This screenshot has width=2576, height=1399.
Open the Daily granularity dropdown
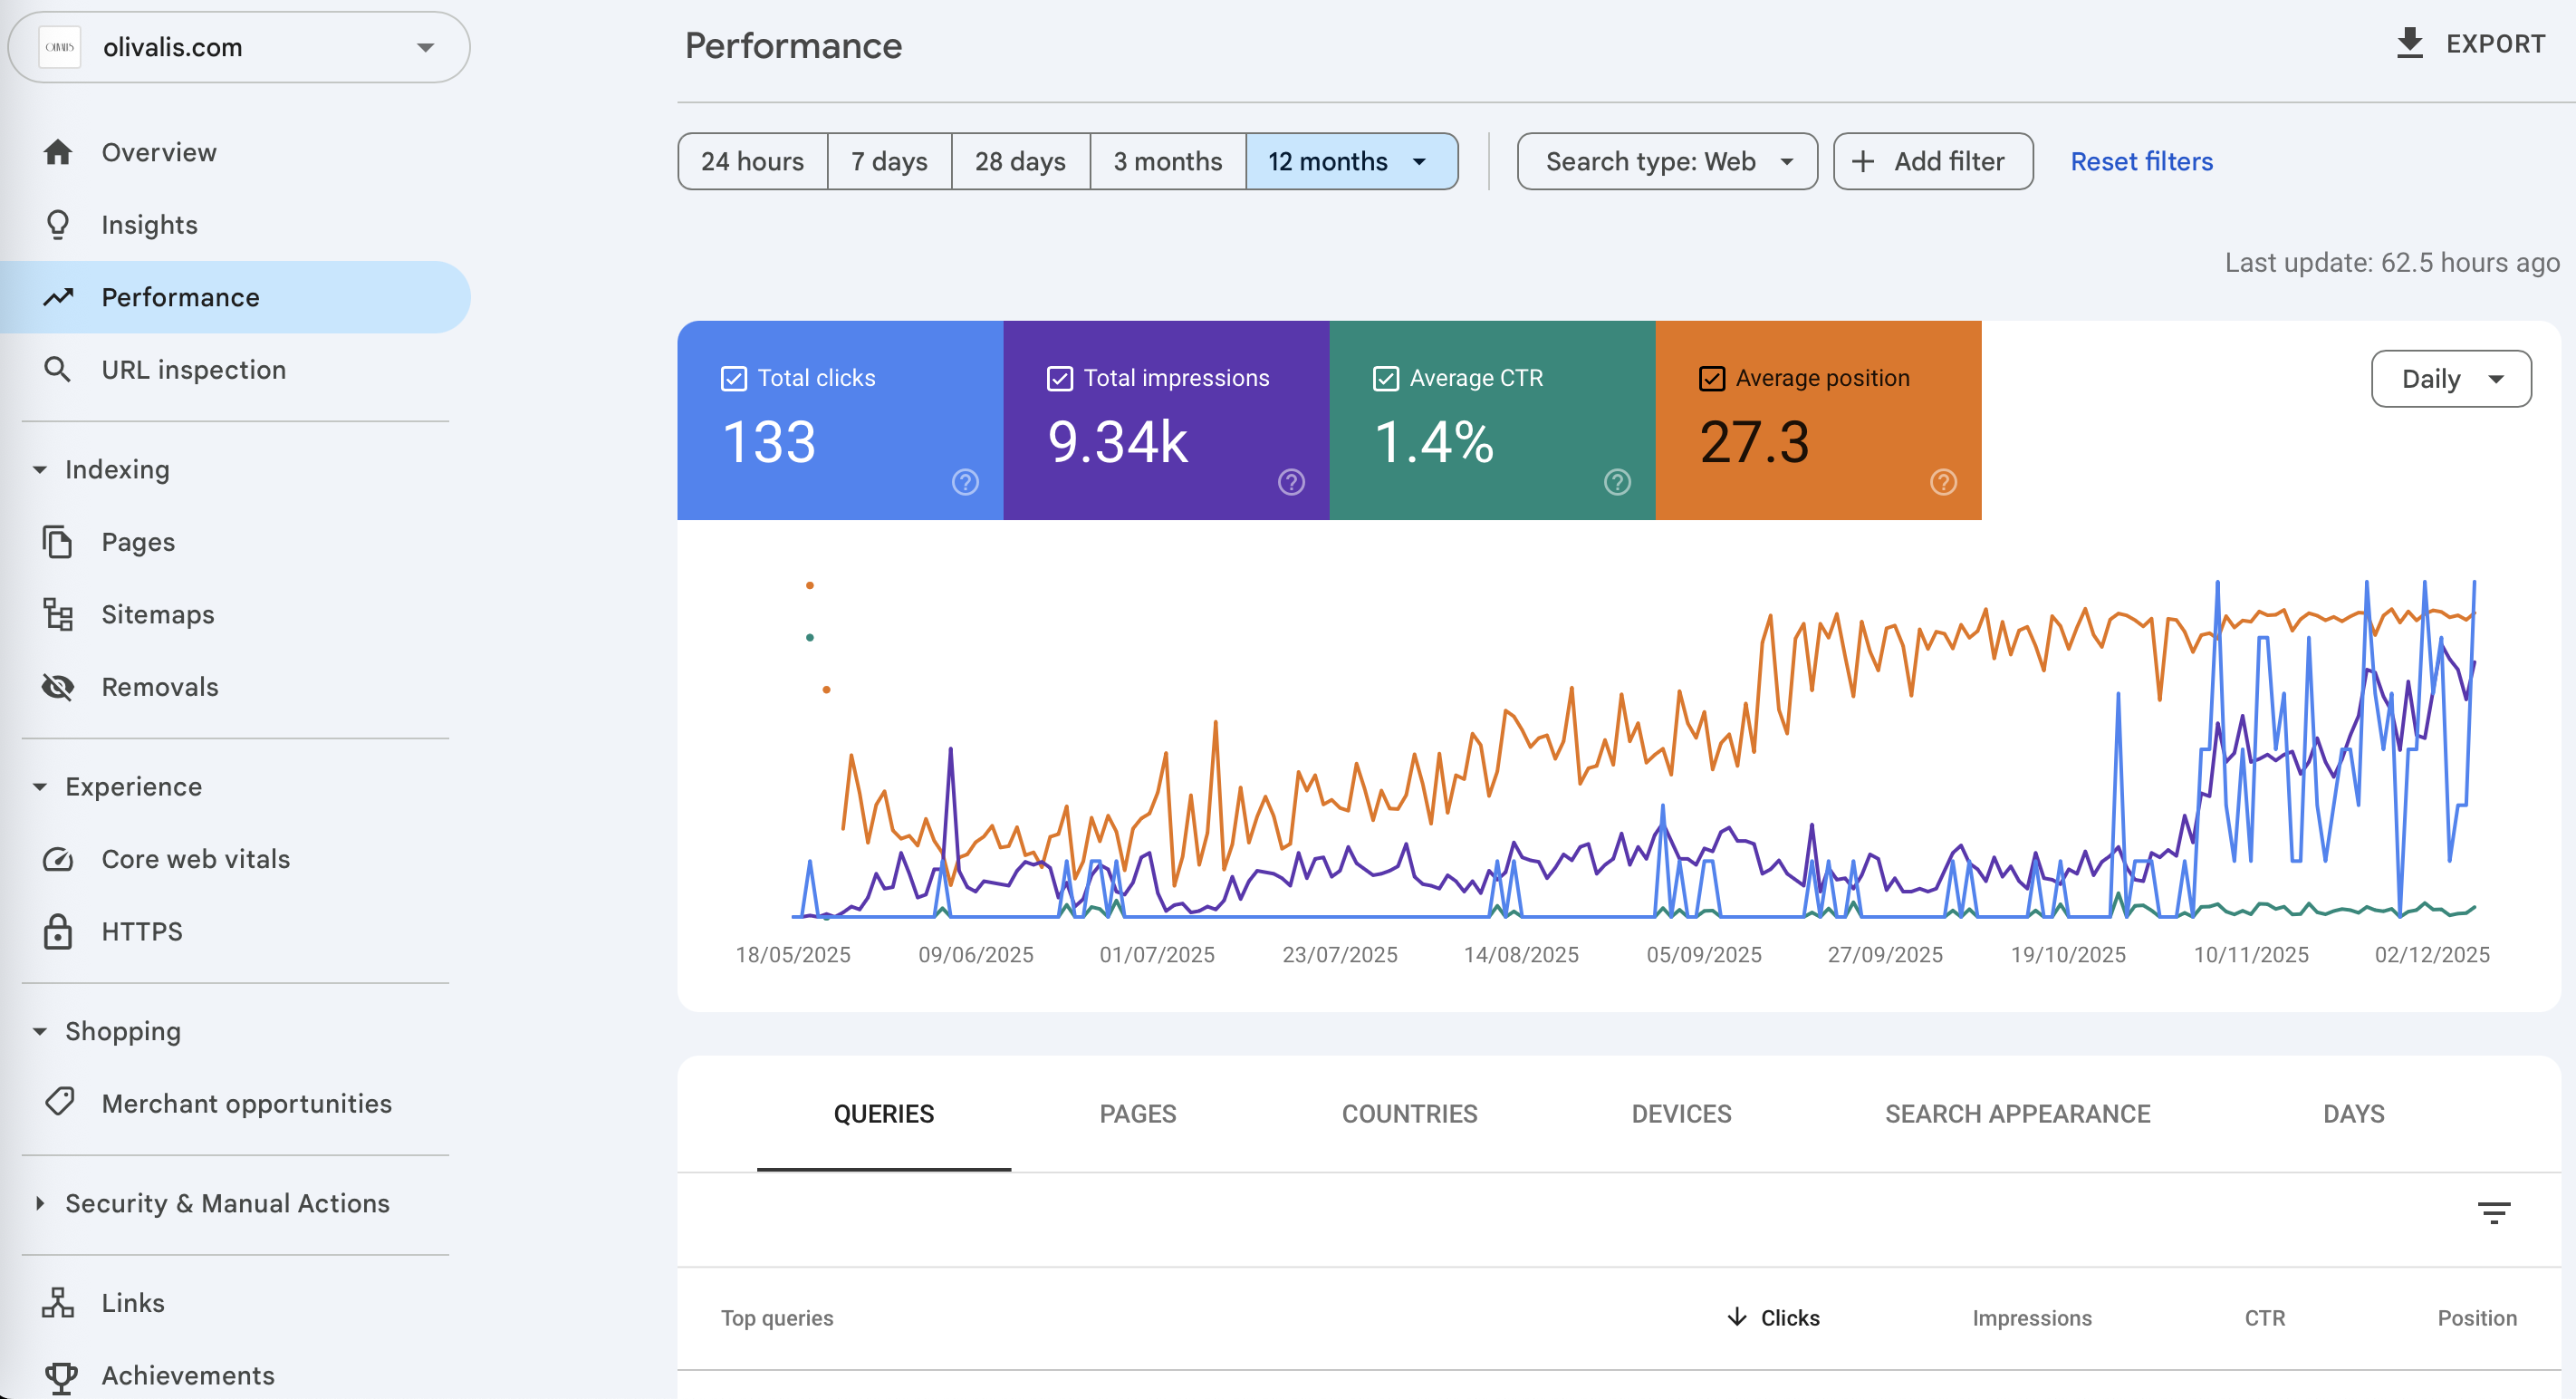click(x=2451, y=378)
